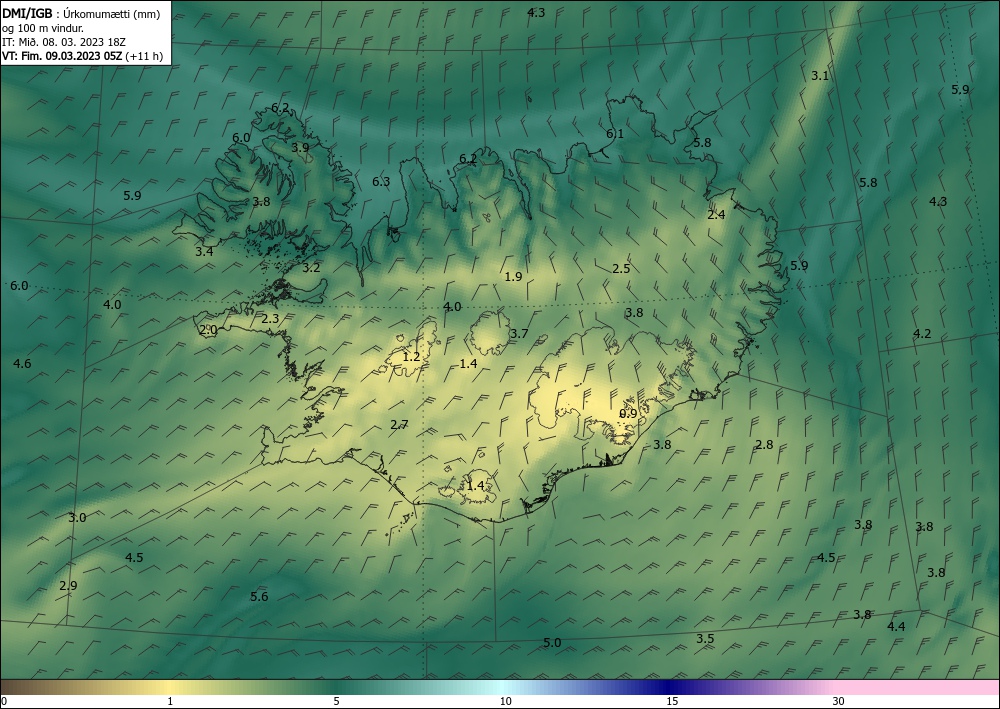Click the map value 4.2
Image resolution: width=1000 pixels, height=709 pixels.
tap(922, 333)
